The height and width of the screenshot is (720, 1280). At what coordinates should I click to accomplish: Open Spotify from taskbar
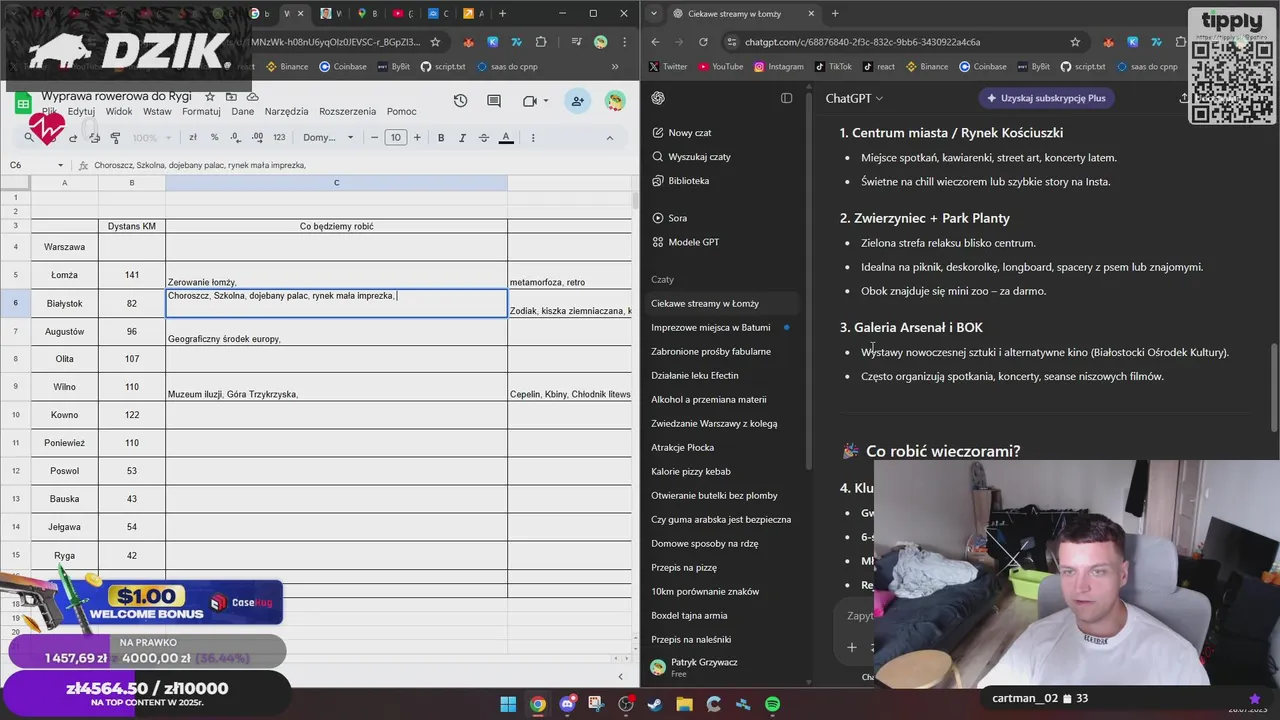pos(773,704)
